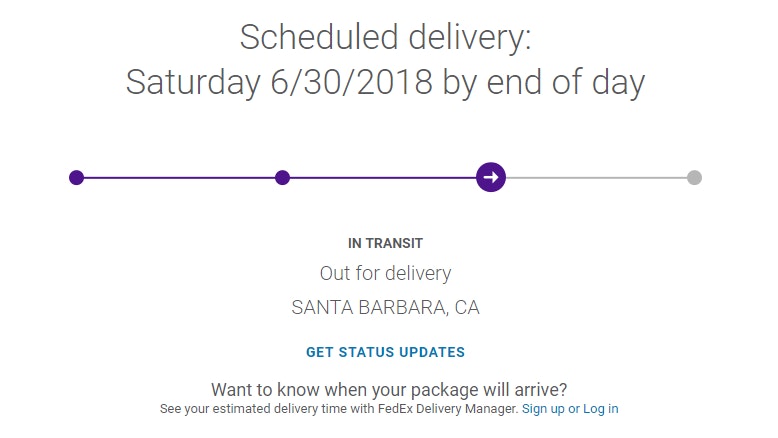
Task: Click purple line between second dot and arrow
Action: pos(380,178)
